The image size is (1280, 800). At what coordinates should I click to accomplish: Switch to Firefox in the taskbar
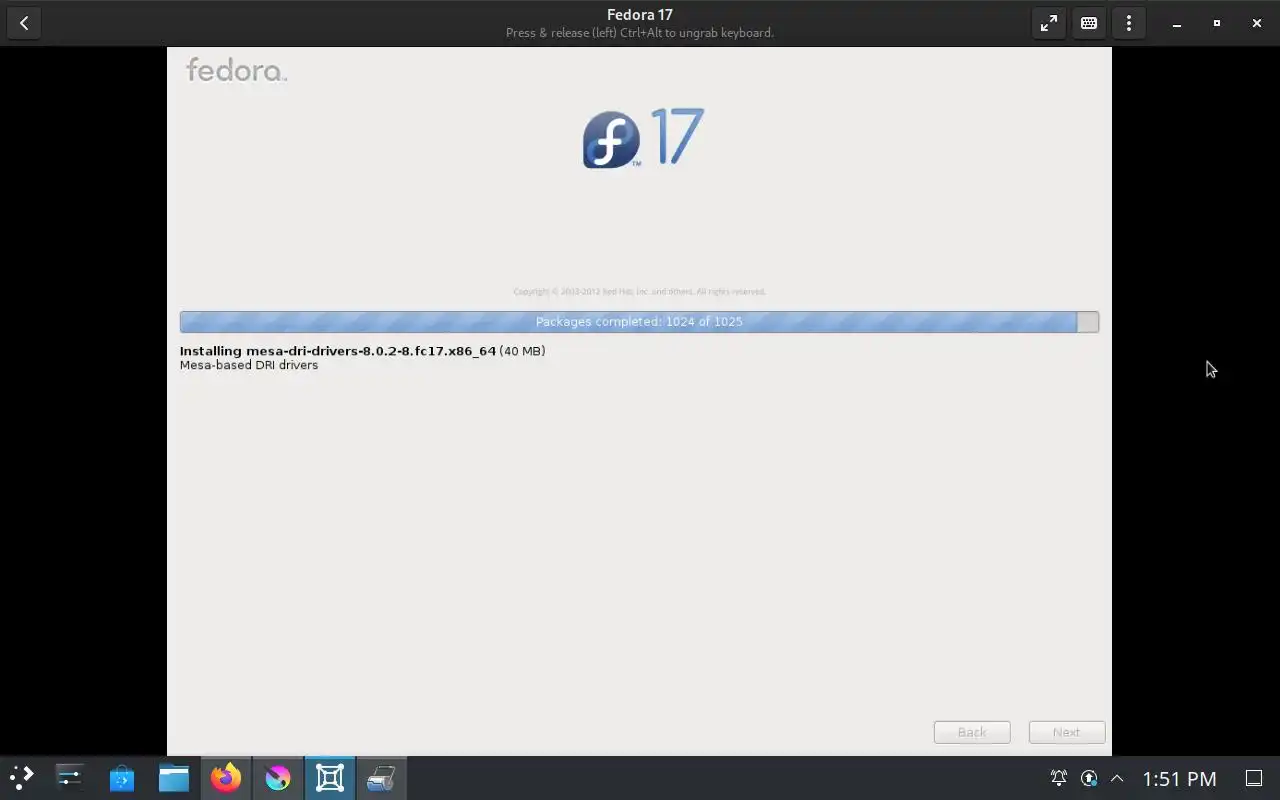point(226,778)
